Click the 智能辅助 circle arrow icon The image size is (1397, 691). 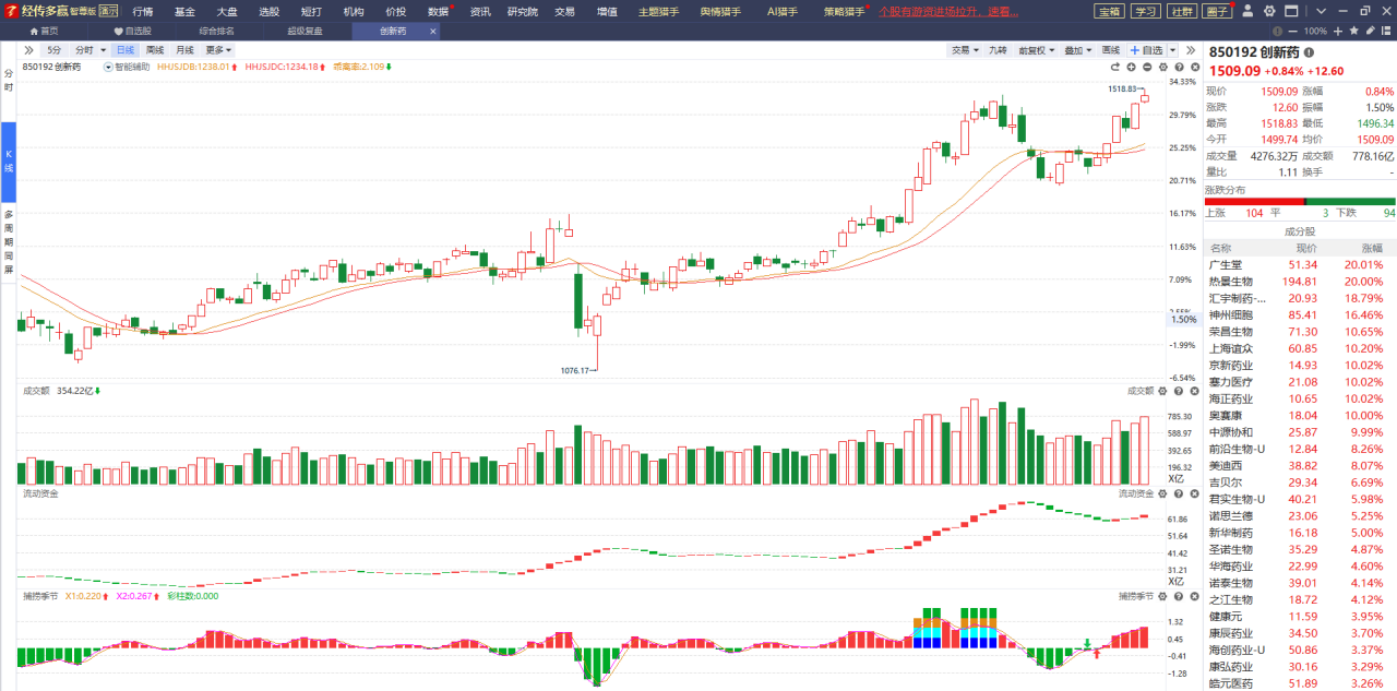click(107, 67)
